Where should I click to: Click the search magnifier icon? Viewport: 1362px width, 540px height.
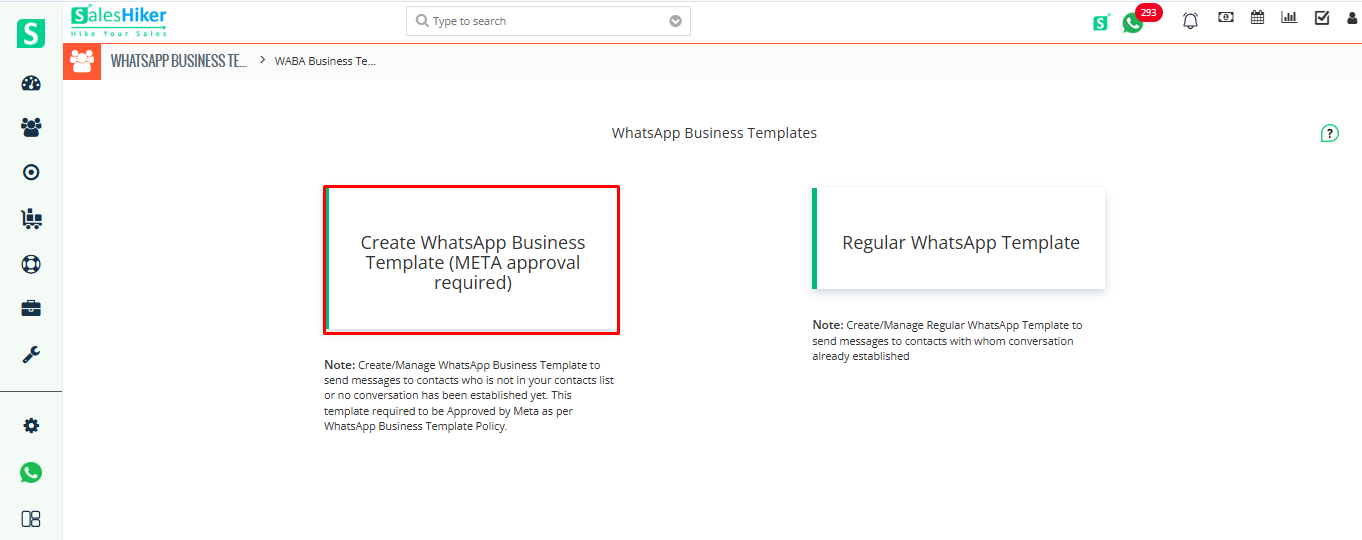[422, 21]
